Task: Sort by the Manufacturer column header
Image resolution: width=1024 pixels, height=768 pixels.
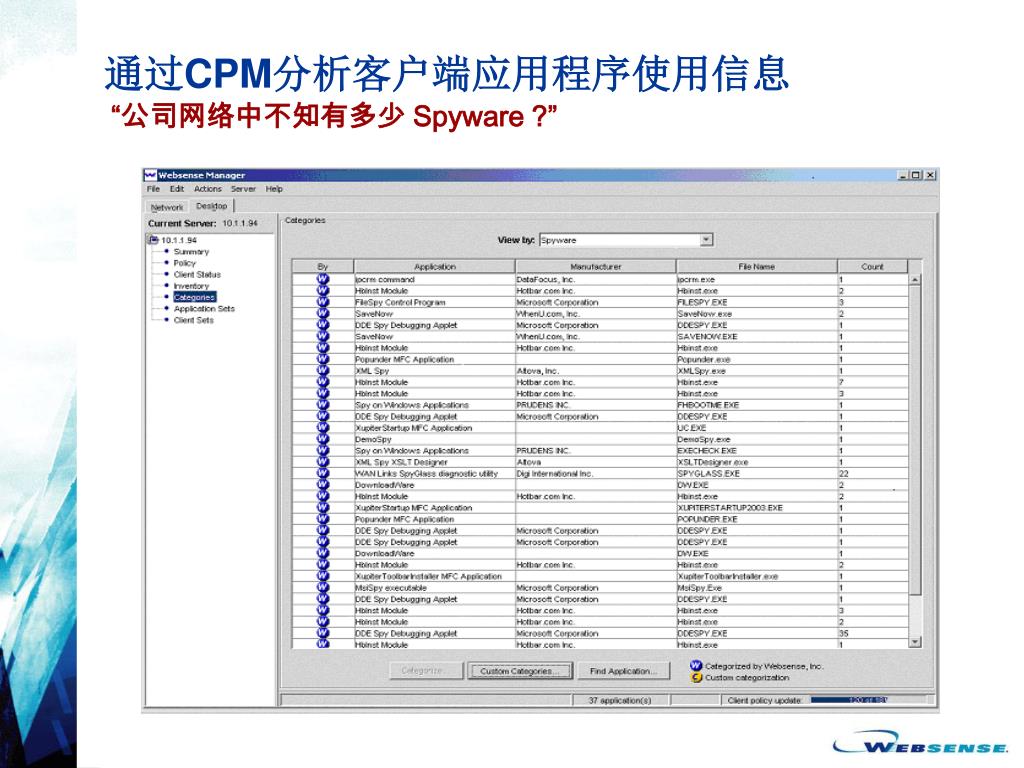Action: (596, 266)
